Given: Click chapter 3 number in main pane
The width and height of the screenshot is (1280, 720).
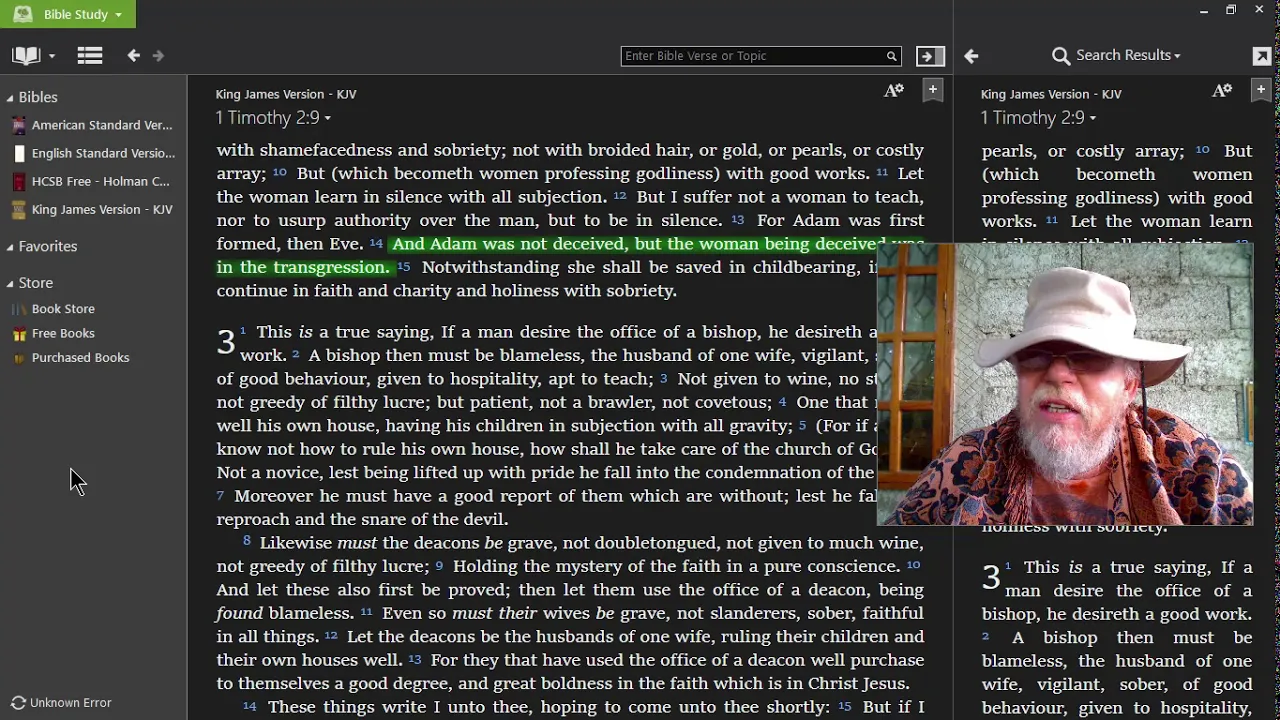Looking at the screenshot, I should [x=226, y=343].
